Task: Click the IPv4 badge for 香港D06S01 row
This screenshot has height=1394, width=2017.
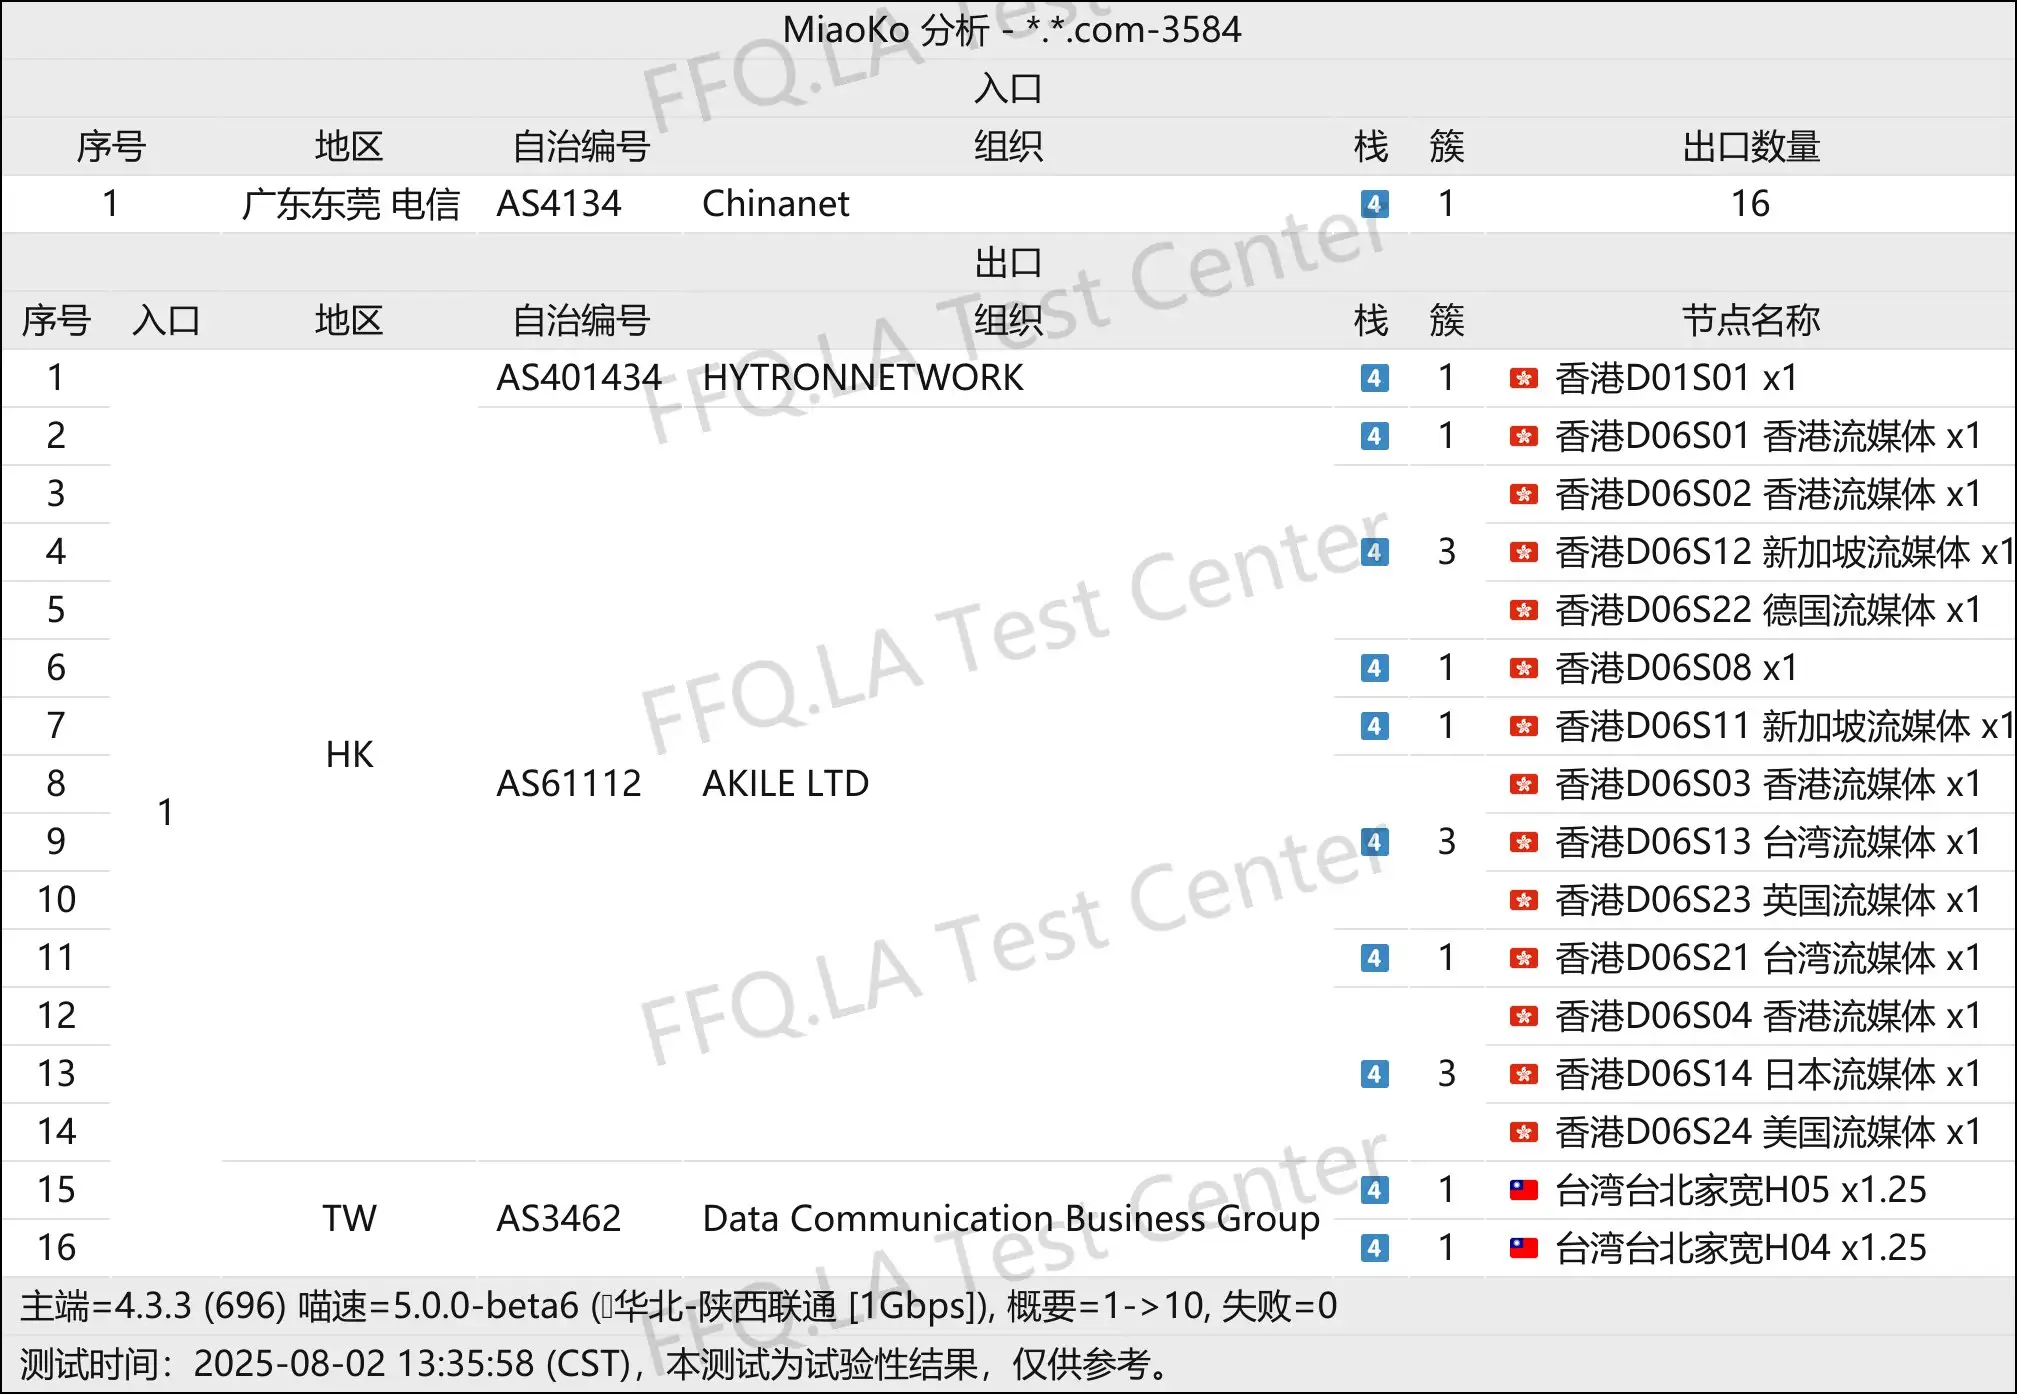Action: [x=1374, y=436]
